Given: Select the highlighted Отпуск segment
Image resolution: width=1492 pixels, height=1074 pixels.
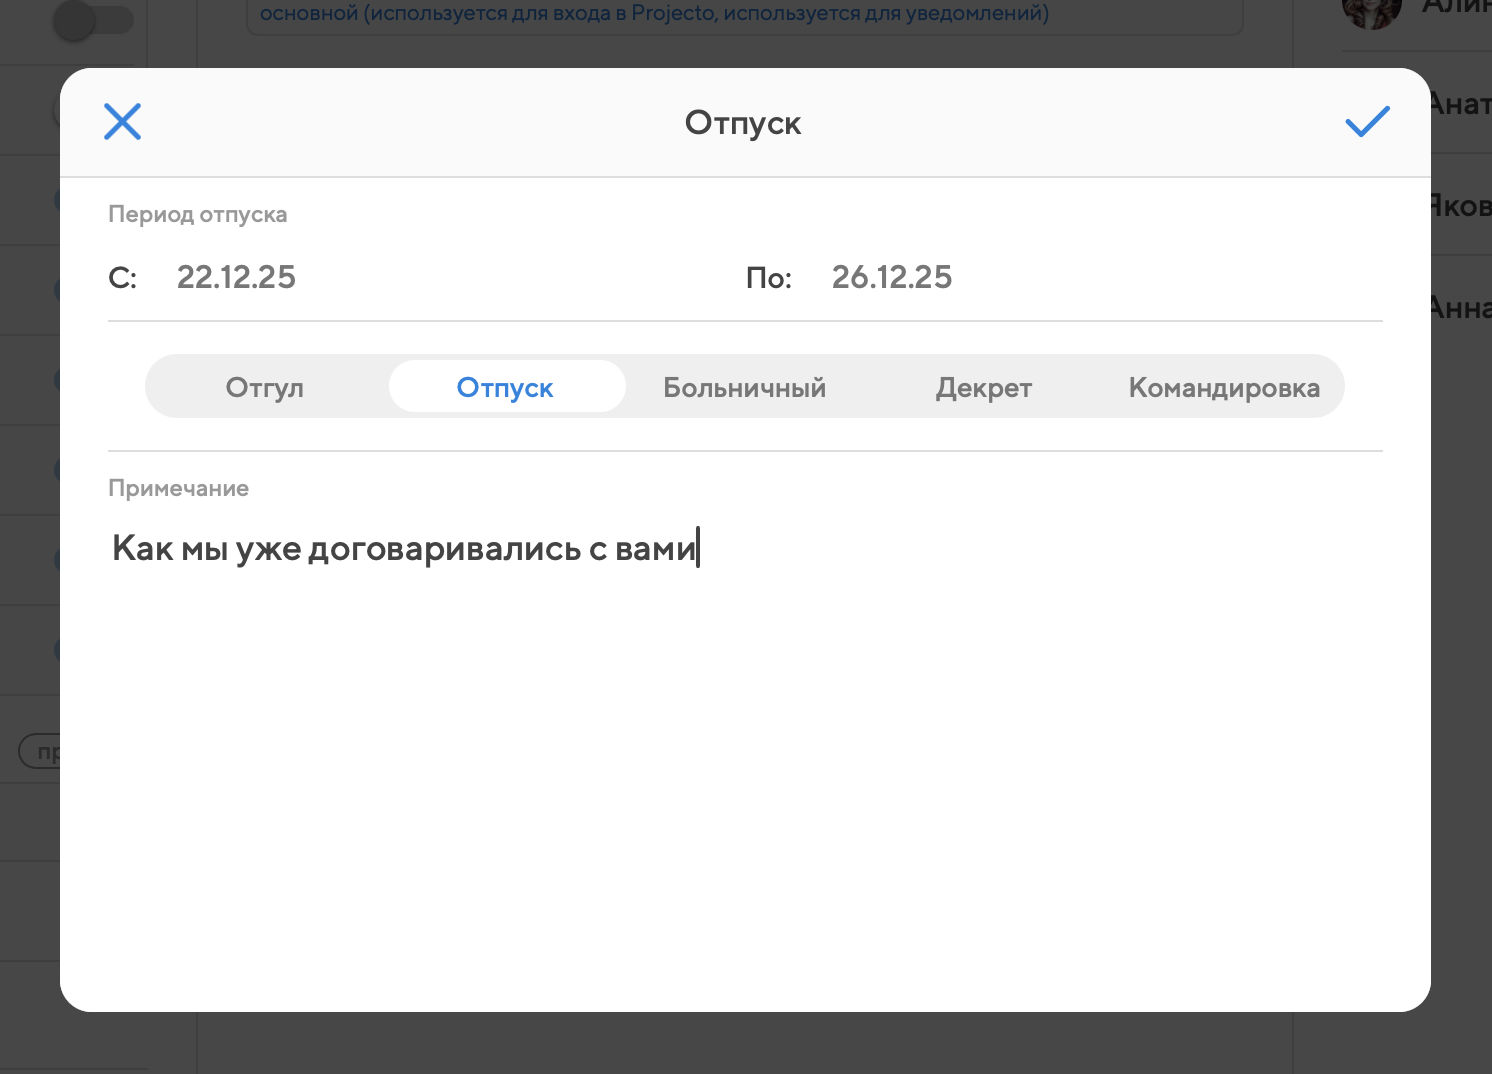Looking at the screenshot, I should pos(505,387).
